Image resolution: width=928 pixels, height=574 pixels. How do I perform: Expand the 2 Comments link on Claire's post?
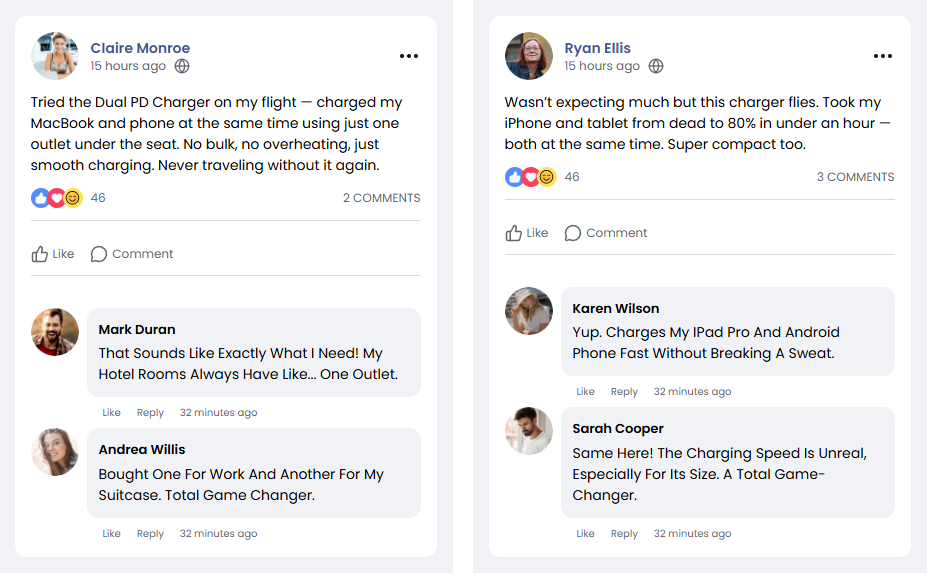coord(381,198)
